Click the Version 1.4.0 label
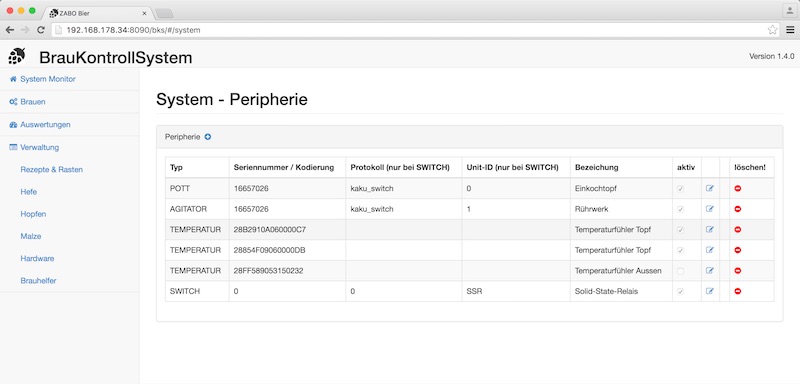Screen dimensions: 800x384 click(x=771, y=56)
